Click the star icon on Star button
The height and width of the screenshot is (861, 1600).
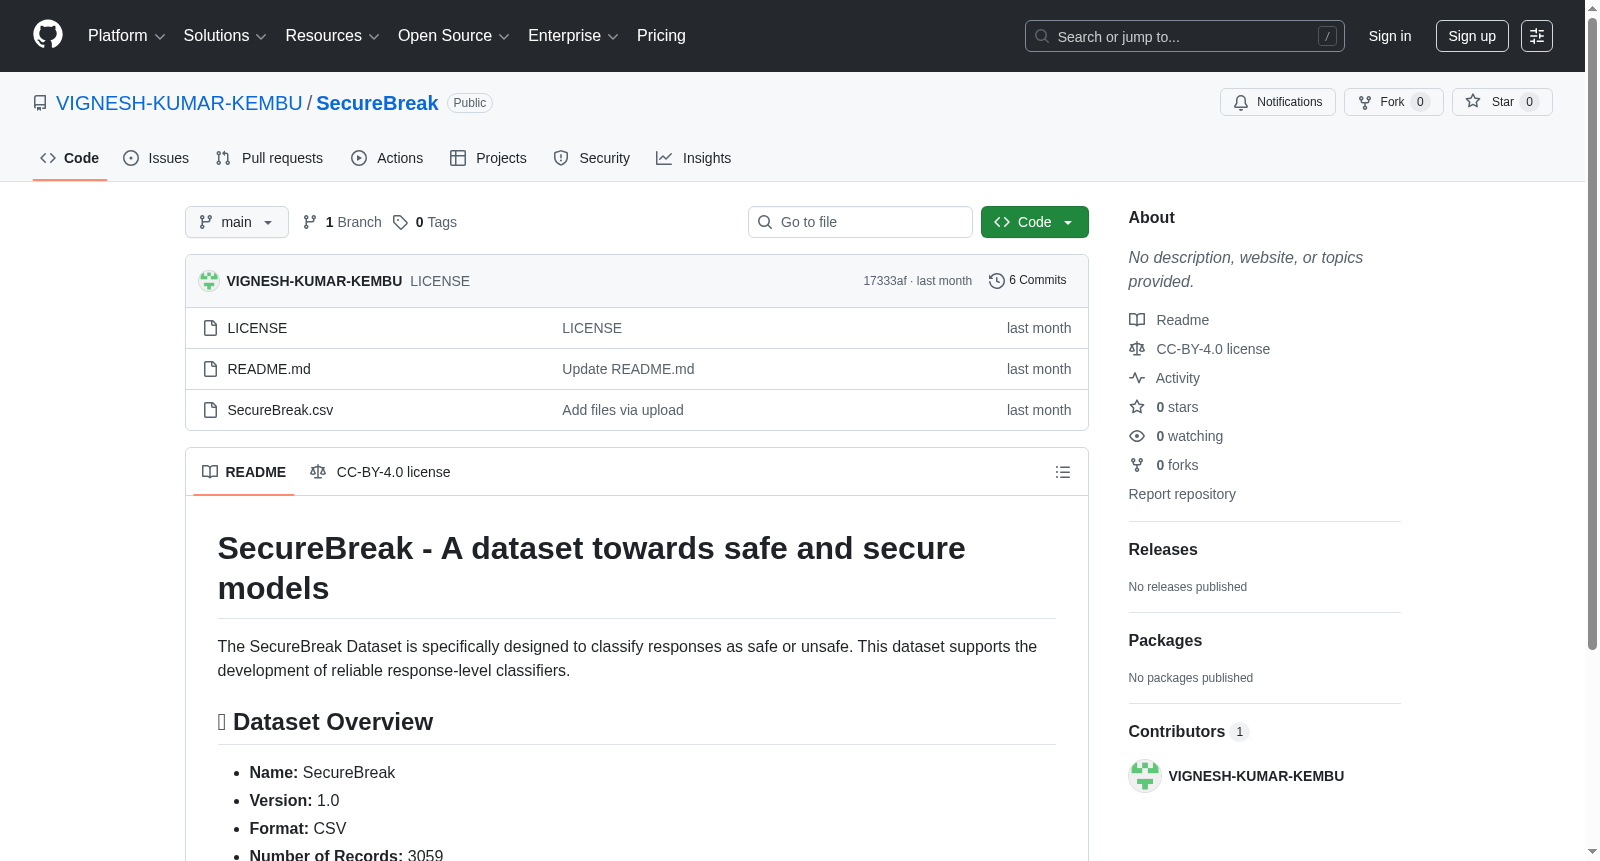(1473, 101)
